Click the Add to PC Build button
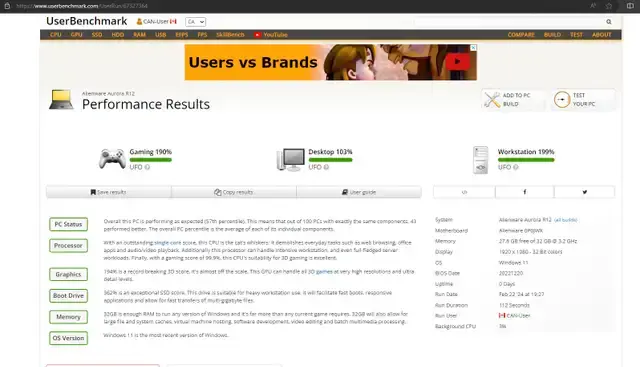Image resolution: width=640 pixels, height=367 pixels. pos(513,100)
